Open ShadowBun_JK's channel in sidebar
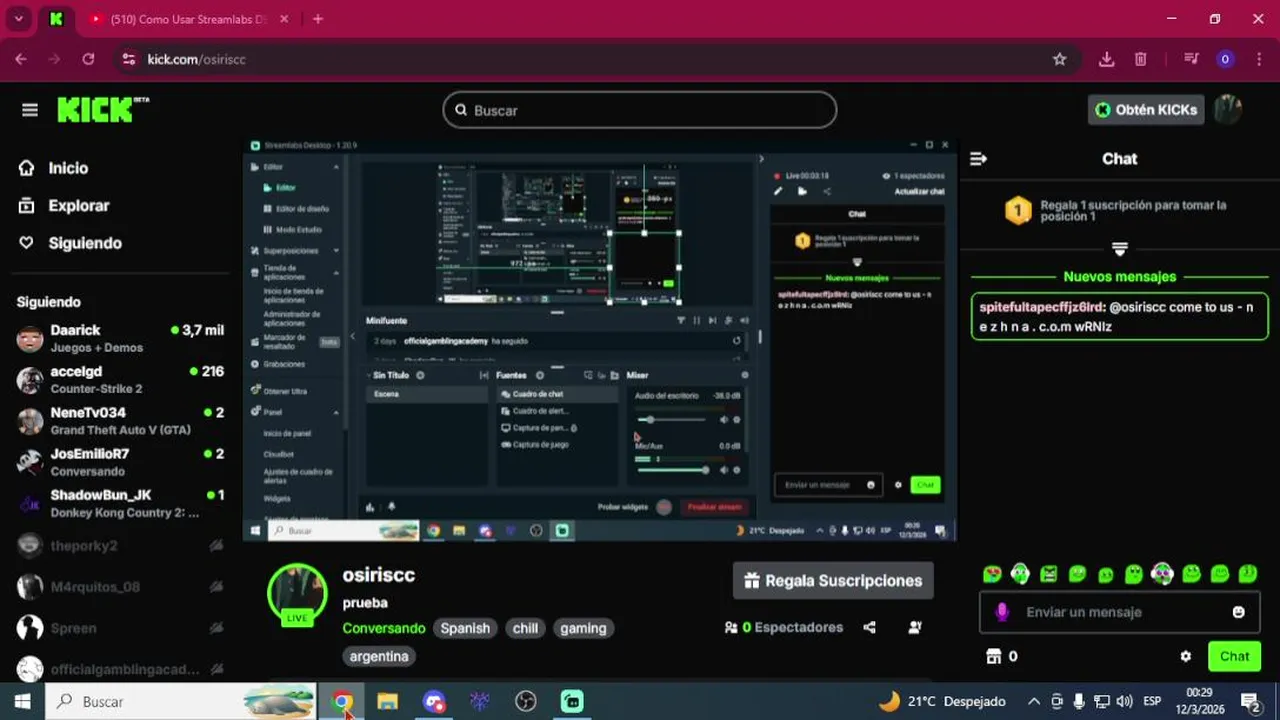 pos(120,503)
